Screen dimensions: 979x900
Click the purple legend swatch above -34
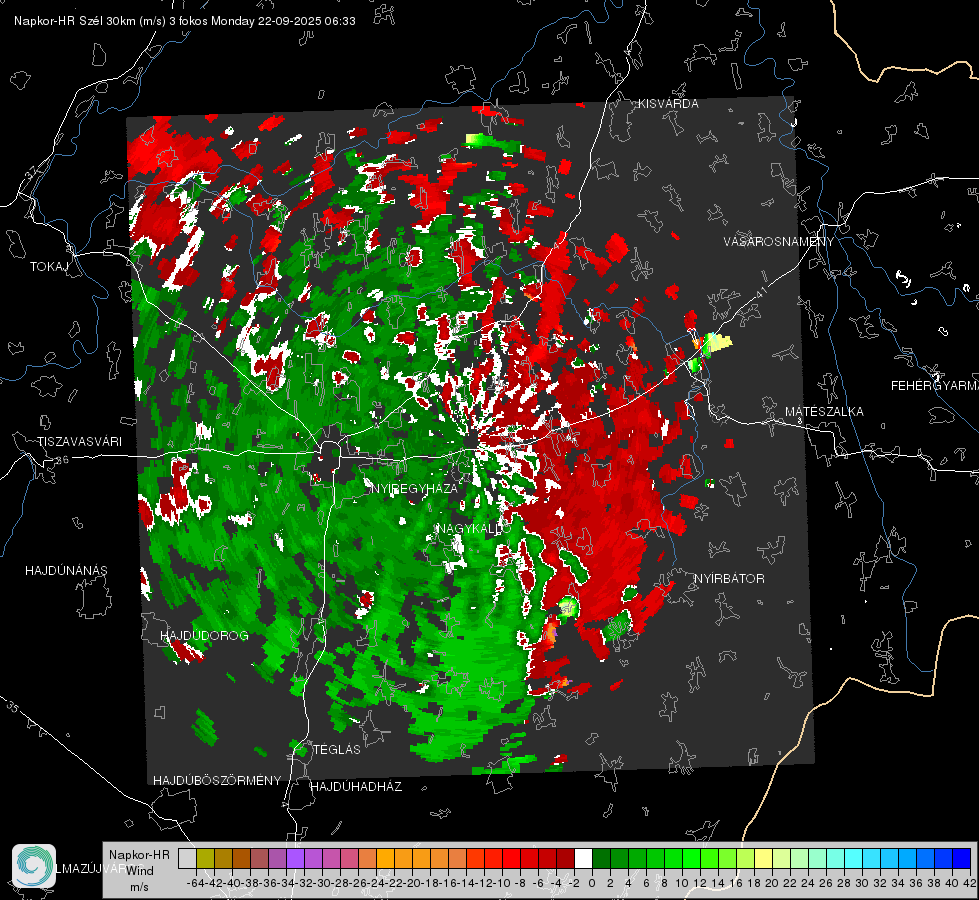point(295,858)
